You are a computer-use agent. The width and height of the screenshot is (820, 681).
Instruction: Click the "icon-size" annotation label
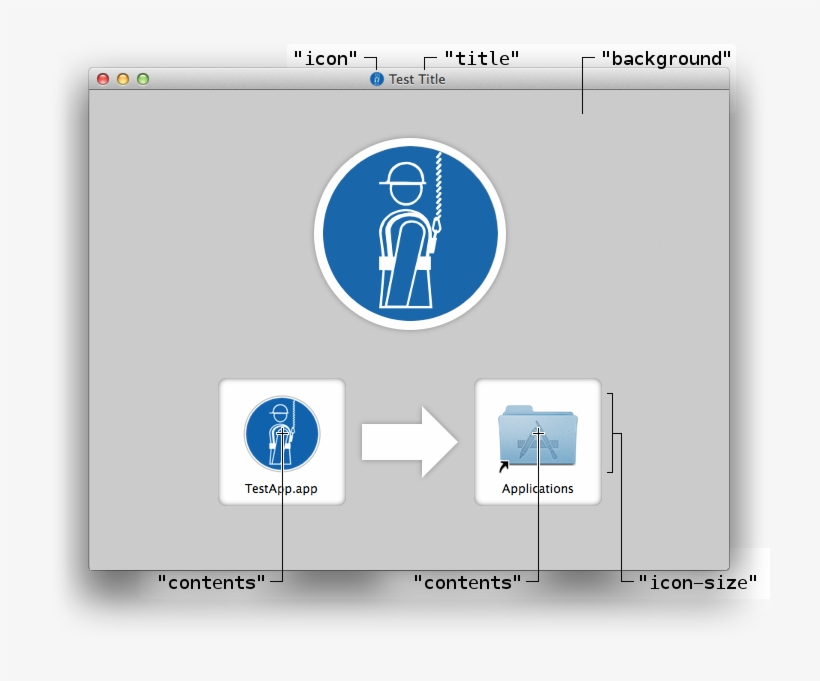698,582
